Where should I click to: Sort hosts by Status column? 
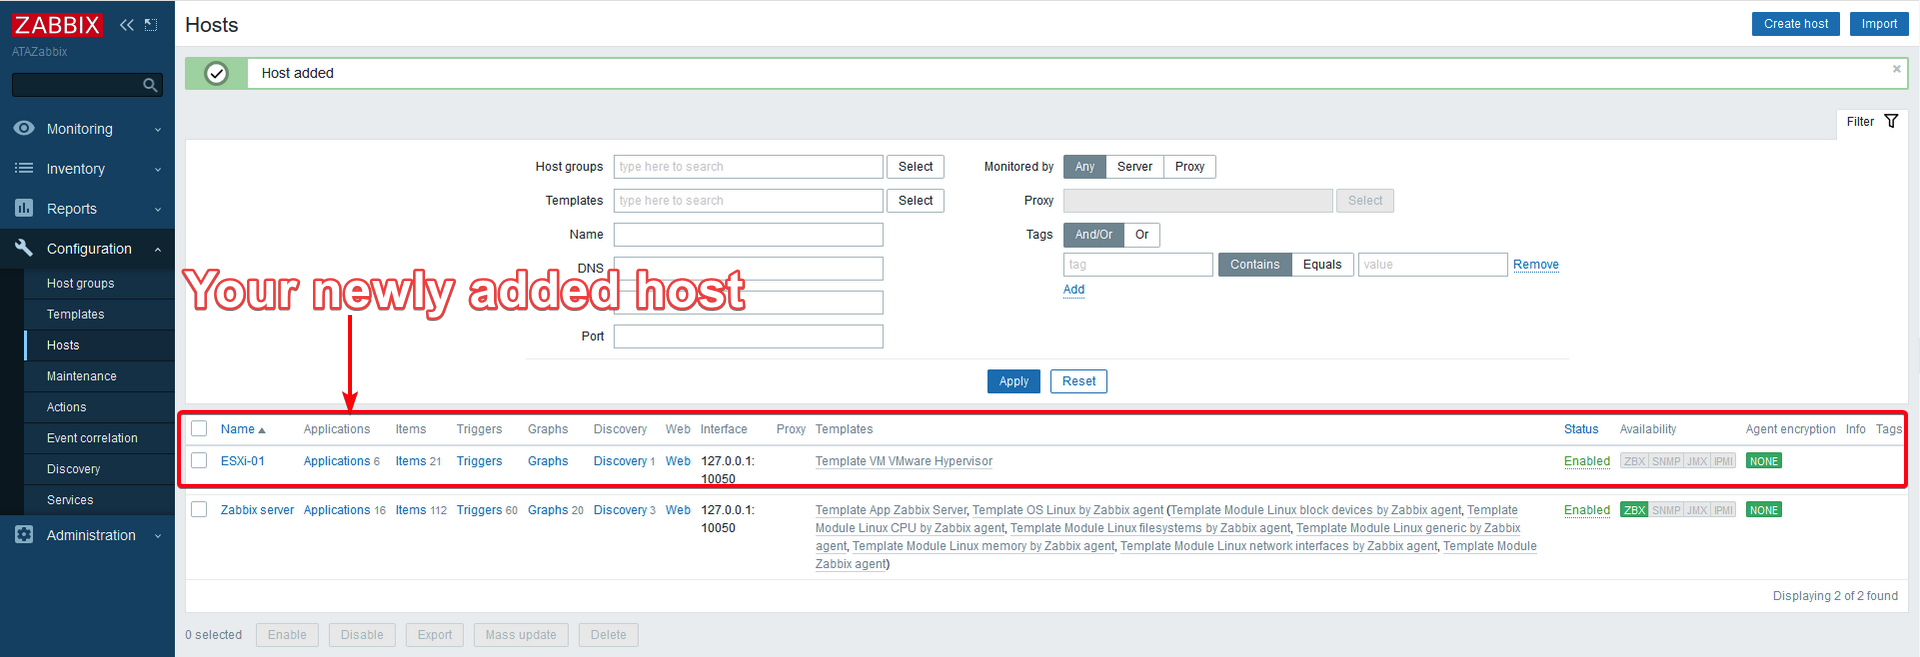coord(1581,429)
